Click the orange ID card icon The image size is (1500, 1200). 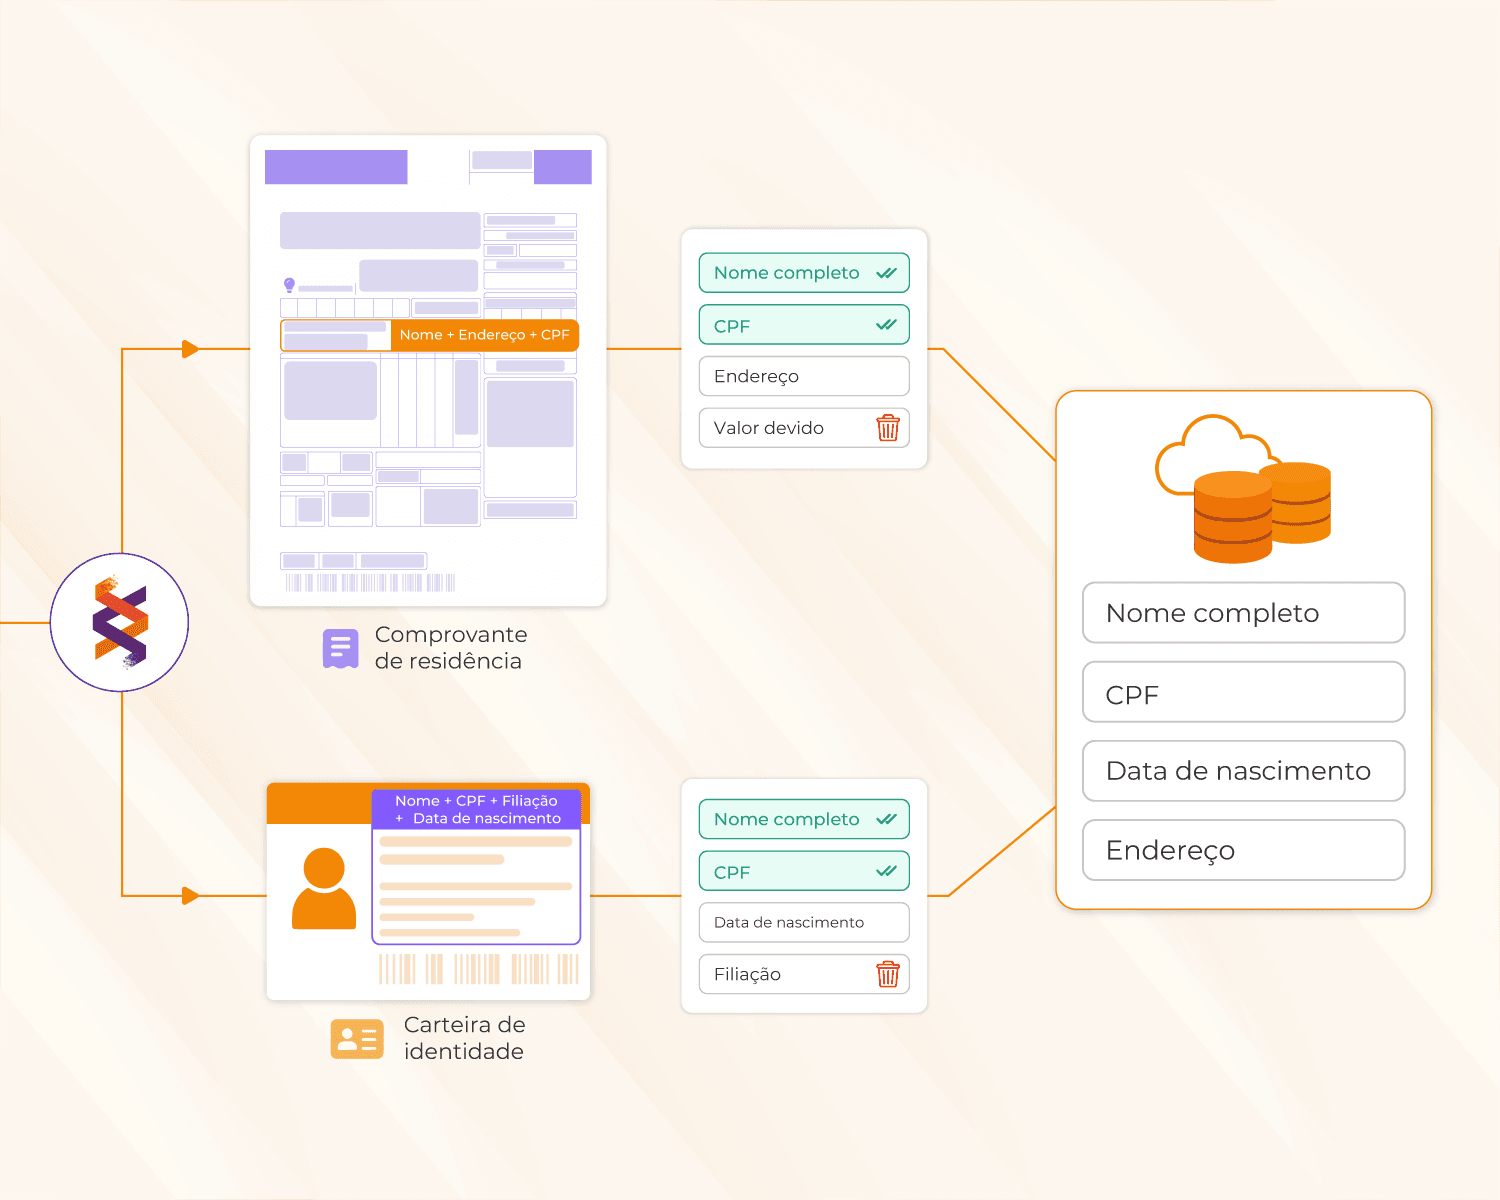(357, 1039)
